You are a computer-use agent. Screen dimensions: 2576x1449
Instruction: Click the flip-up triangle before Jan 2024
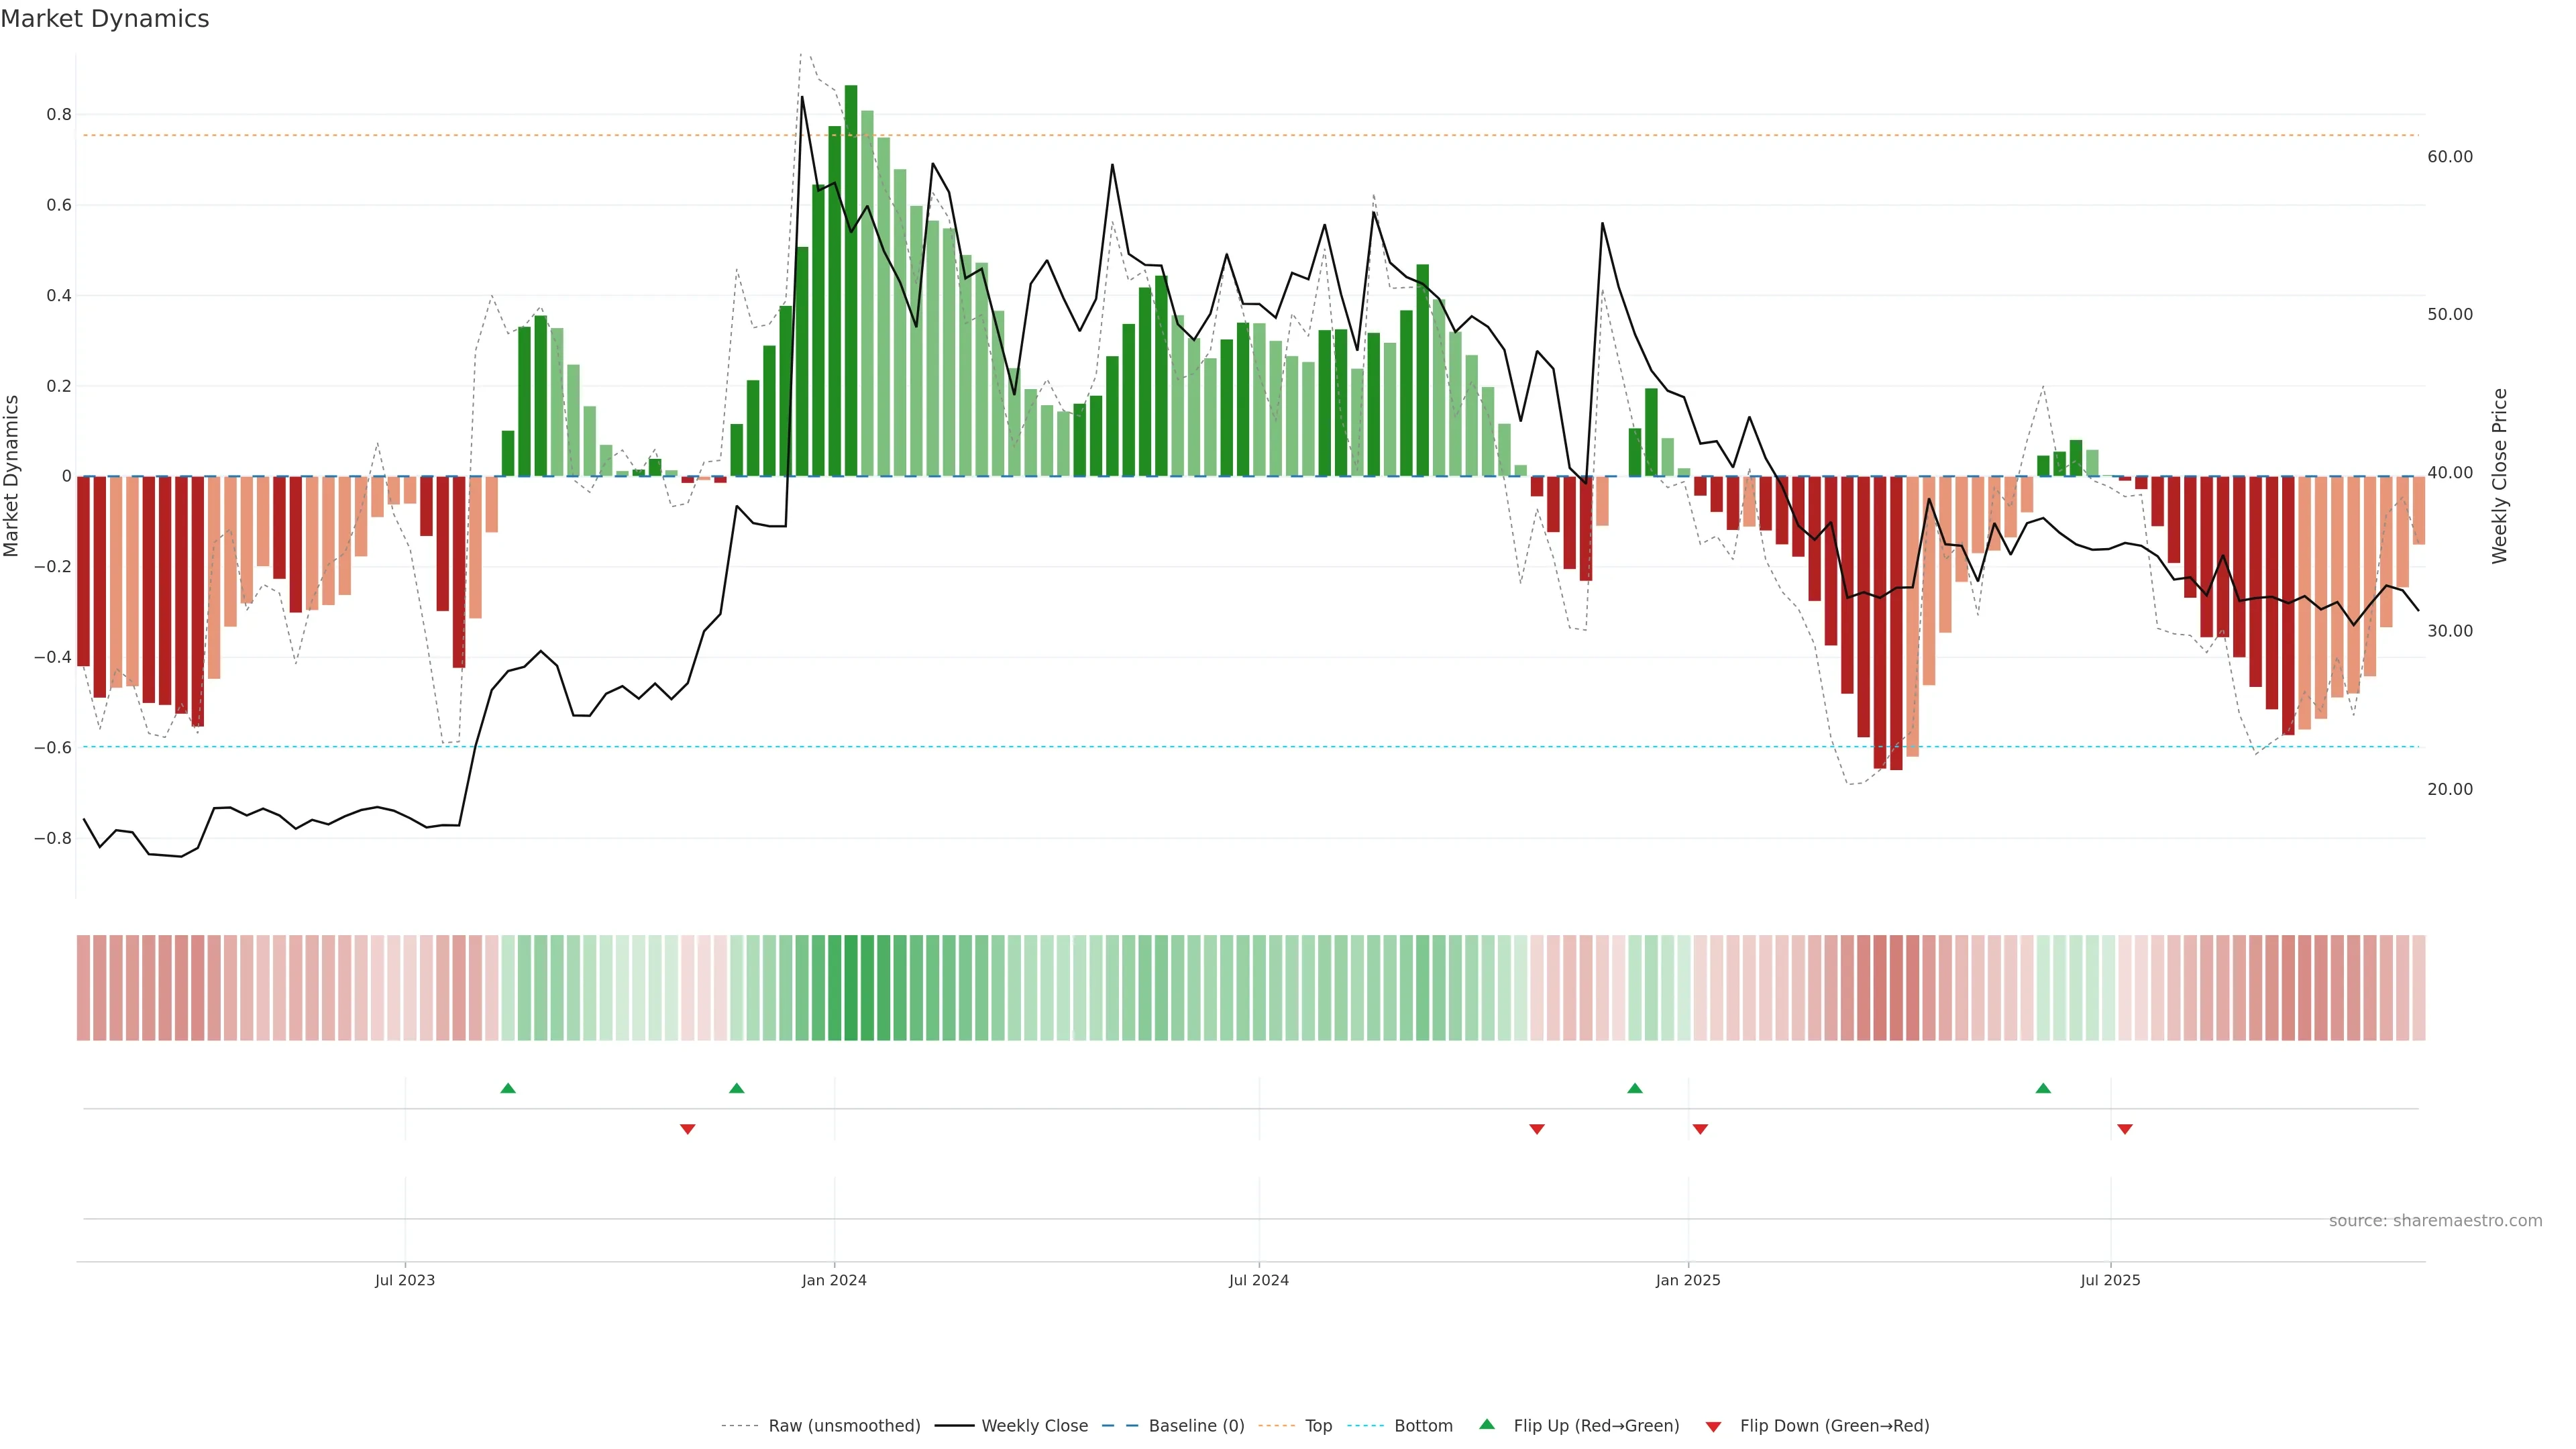click(x=737, y=1088)
